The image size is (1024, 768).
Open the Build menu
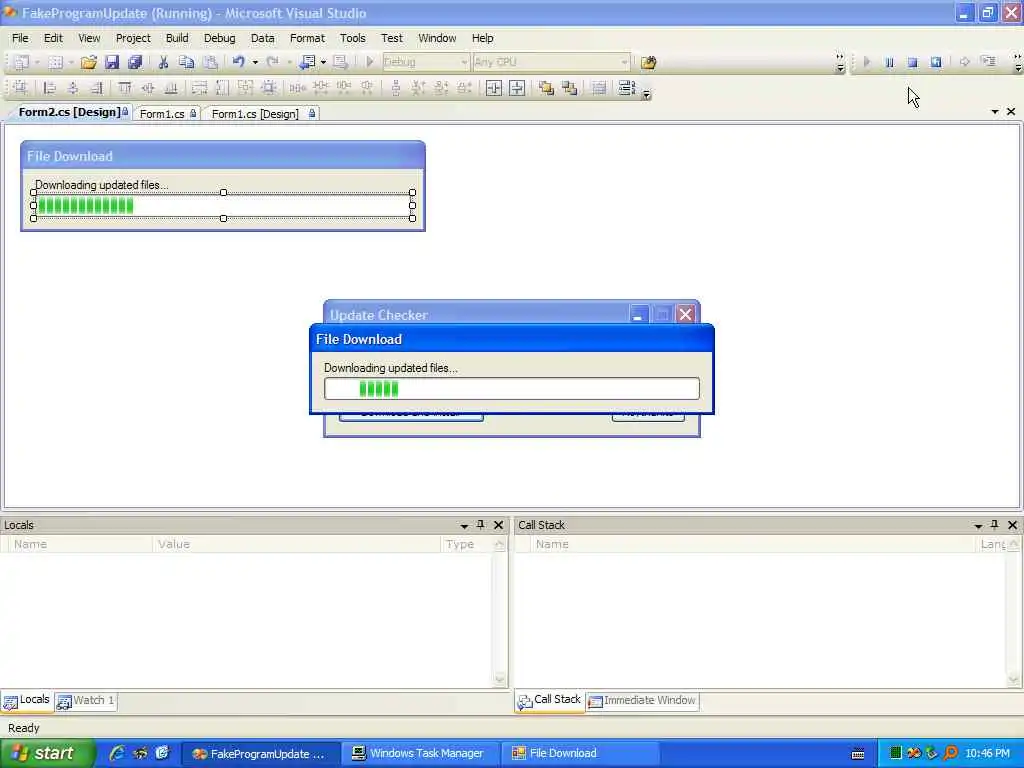(x=177, y=38)
